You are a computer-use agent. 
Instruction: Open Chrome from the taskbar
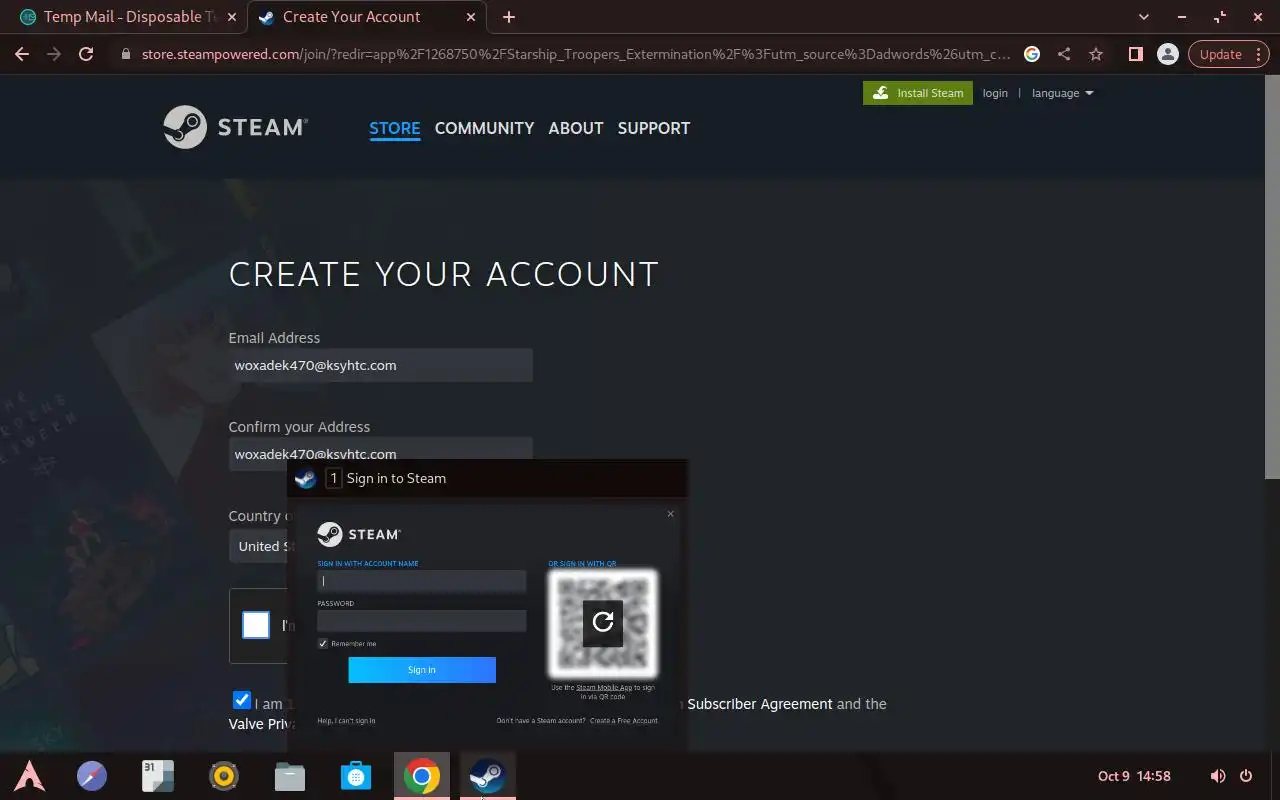[422, 776]
